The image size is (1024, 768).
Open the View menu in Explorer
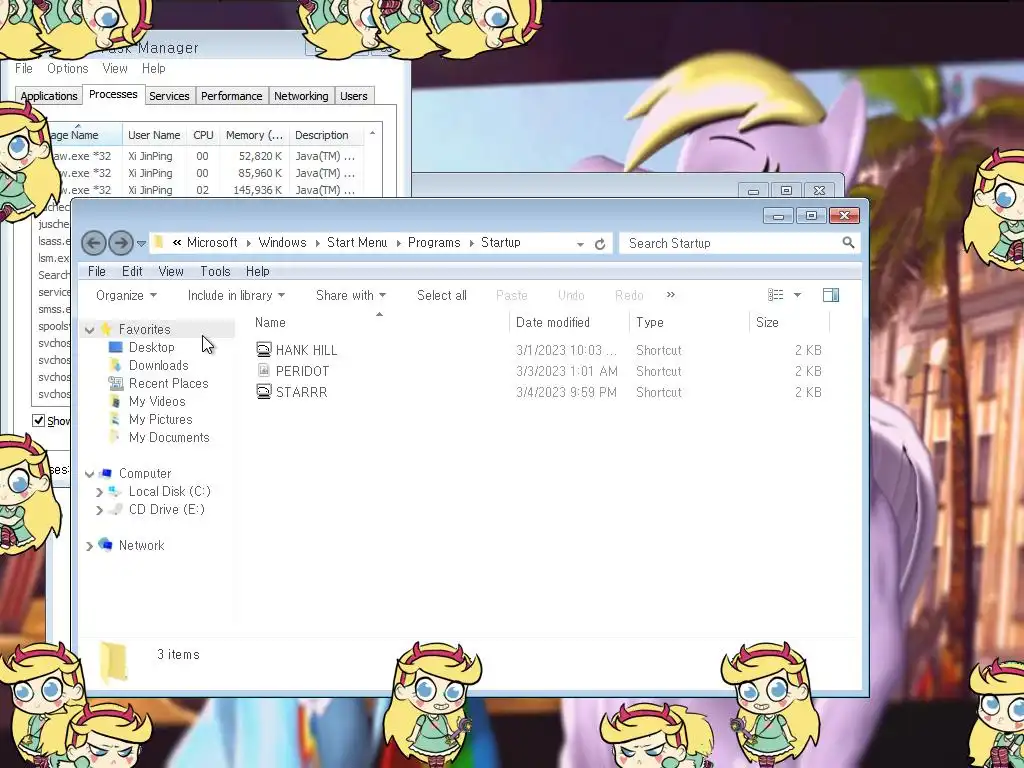170,271
